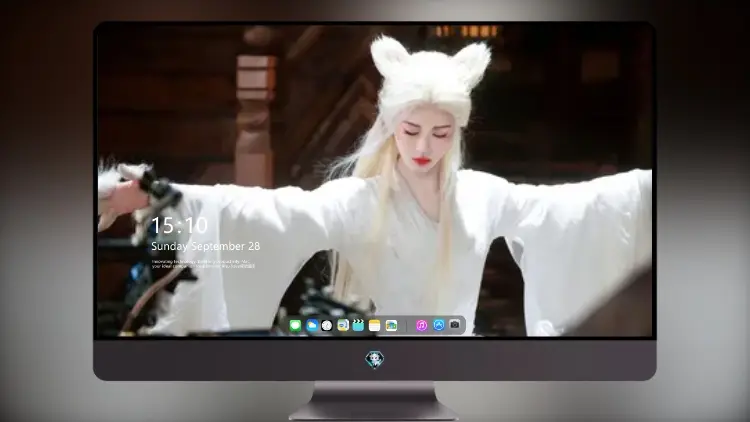The width and height of the screenshot is (750, 422).
Task: Open the Clock app in dock
Action: pos(327,325)
